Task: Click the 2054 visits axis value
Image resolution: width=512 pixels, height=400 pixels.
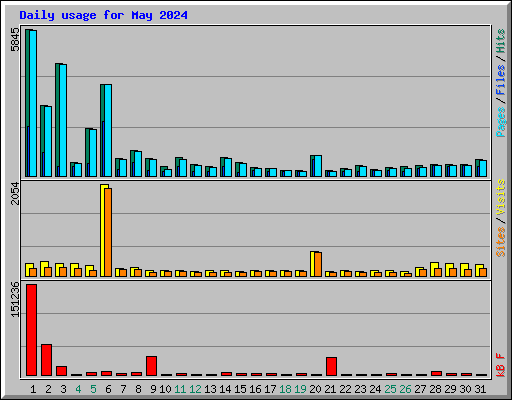Action: pos(15,194)
